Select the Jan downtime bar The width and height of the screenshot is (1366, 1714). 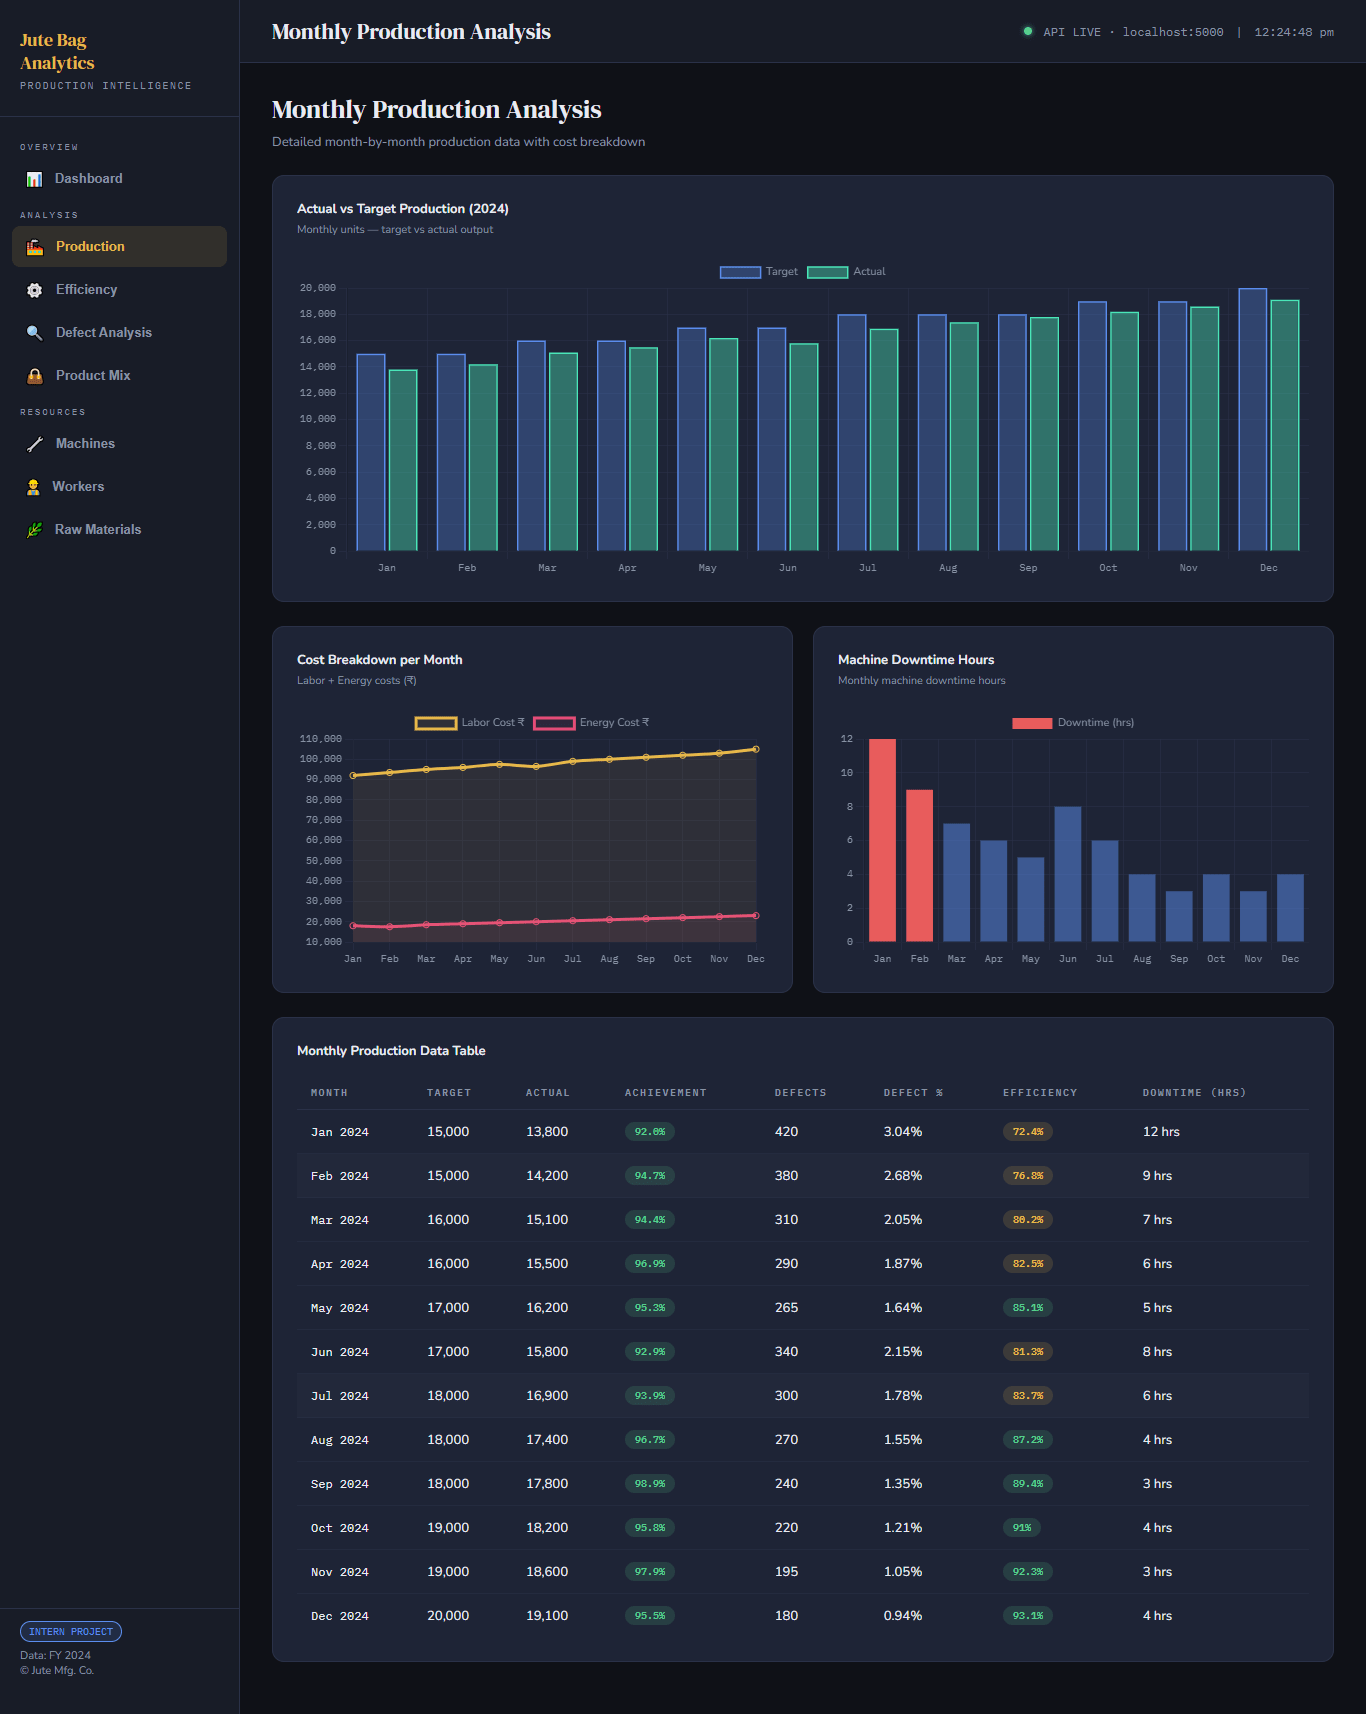(x=882, y=840)
